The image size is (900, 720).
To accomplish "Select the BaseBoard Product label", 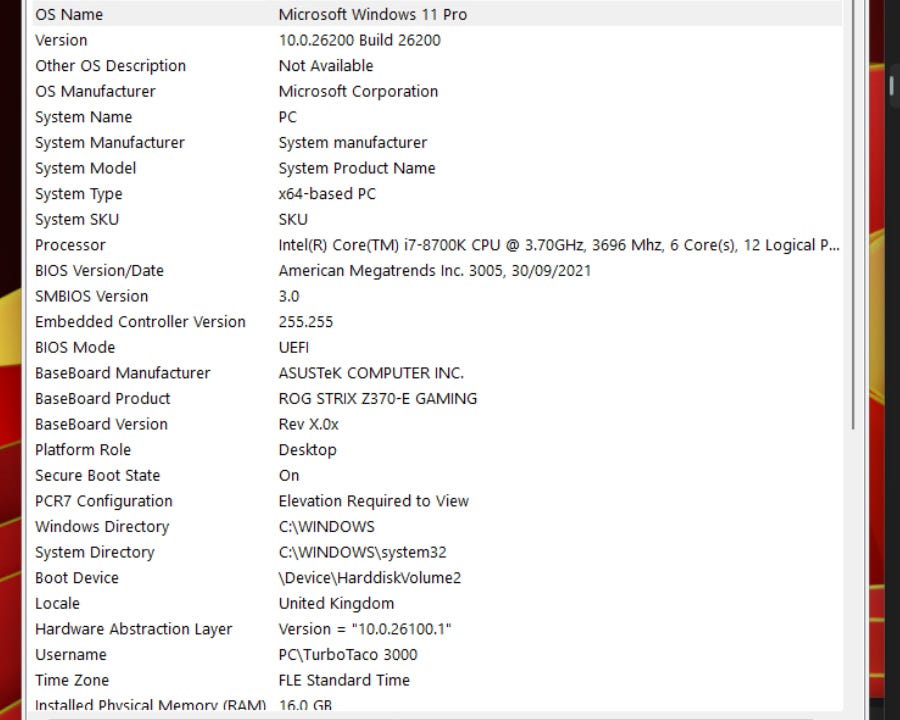I will [x=102, y=398].
